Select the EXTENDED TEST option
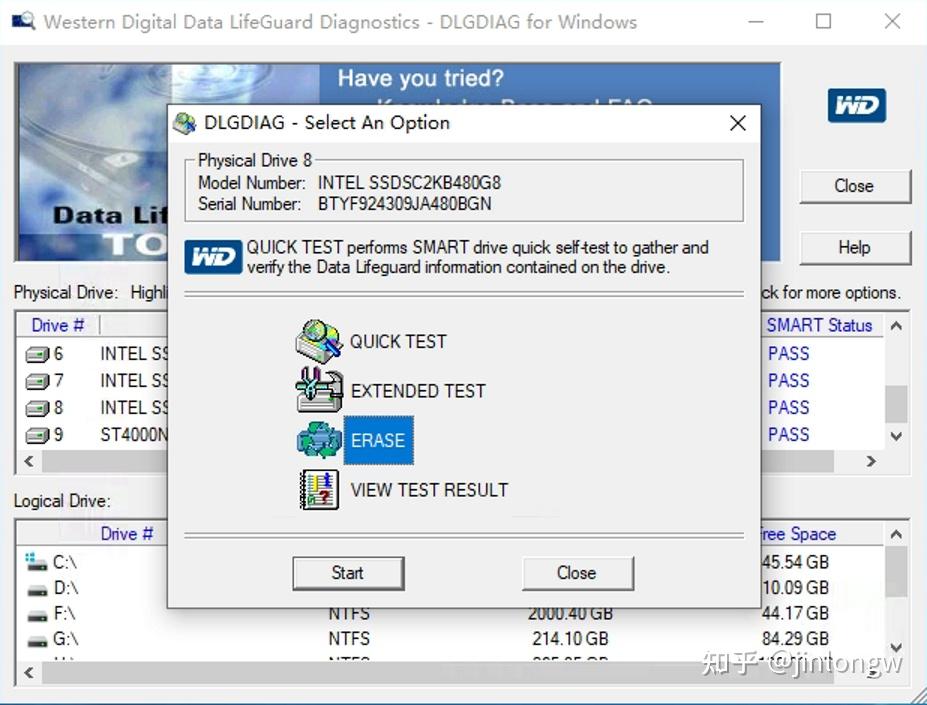This screenshot has width=927, height=705. pos(418,391)
